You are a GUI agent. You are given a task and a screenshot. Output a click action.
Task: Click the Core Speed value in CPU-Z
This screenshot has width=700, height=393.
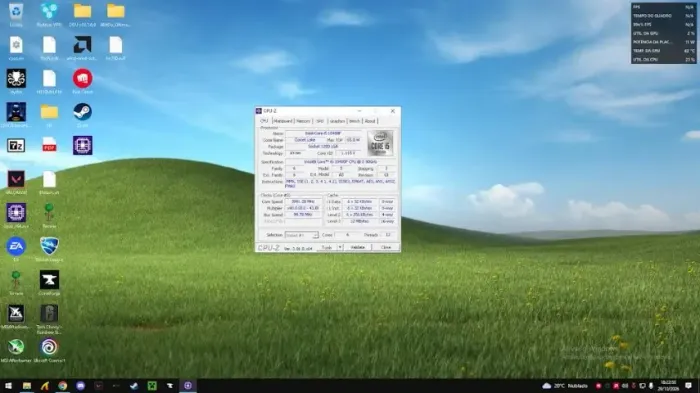303,201
